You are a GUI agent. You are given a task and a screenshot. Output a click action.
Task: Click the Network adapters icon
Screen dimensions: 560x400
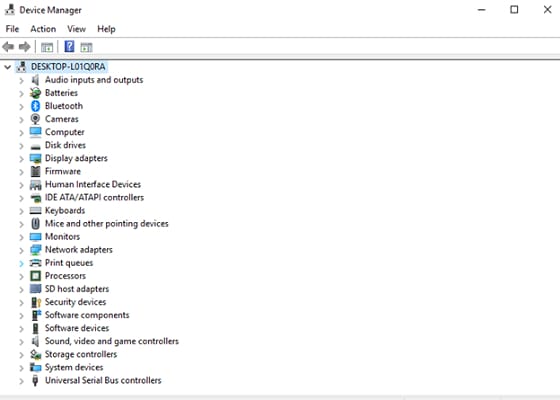pyautogui.click(x=35, y=250)
